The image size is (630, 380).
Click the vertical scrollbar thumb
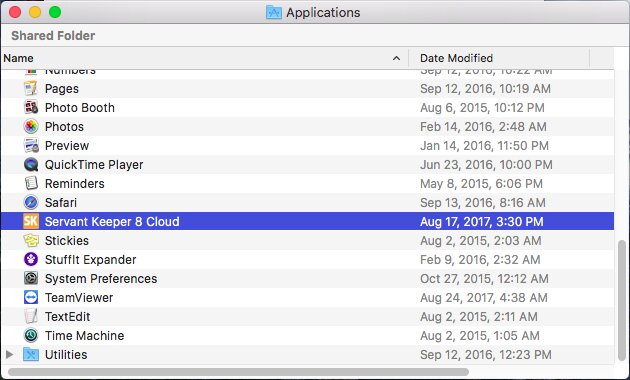tap(622, 300)
